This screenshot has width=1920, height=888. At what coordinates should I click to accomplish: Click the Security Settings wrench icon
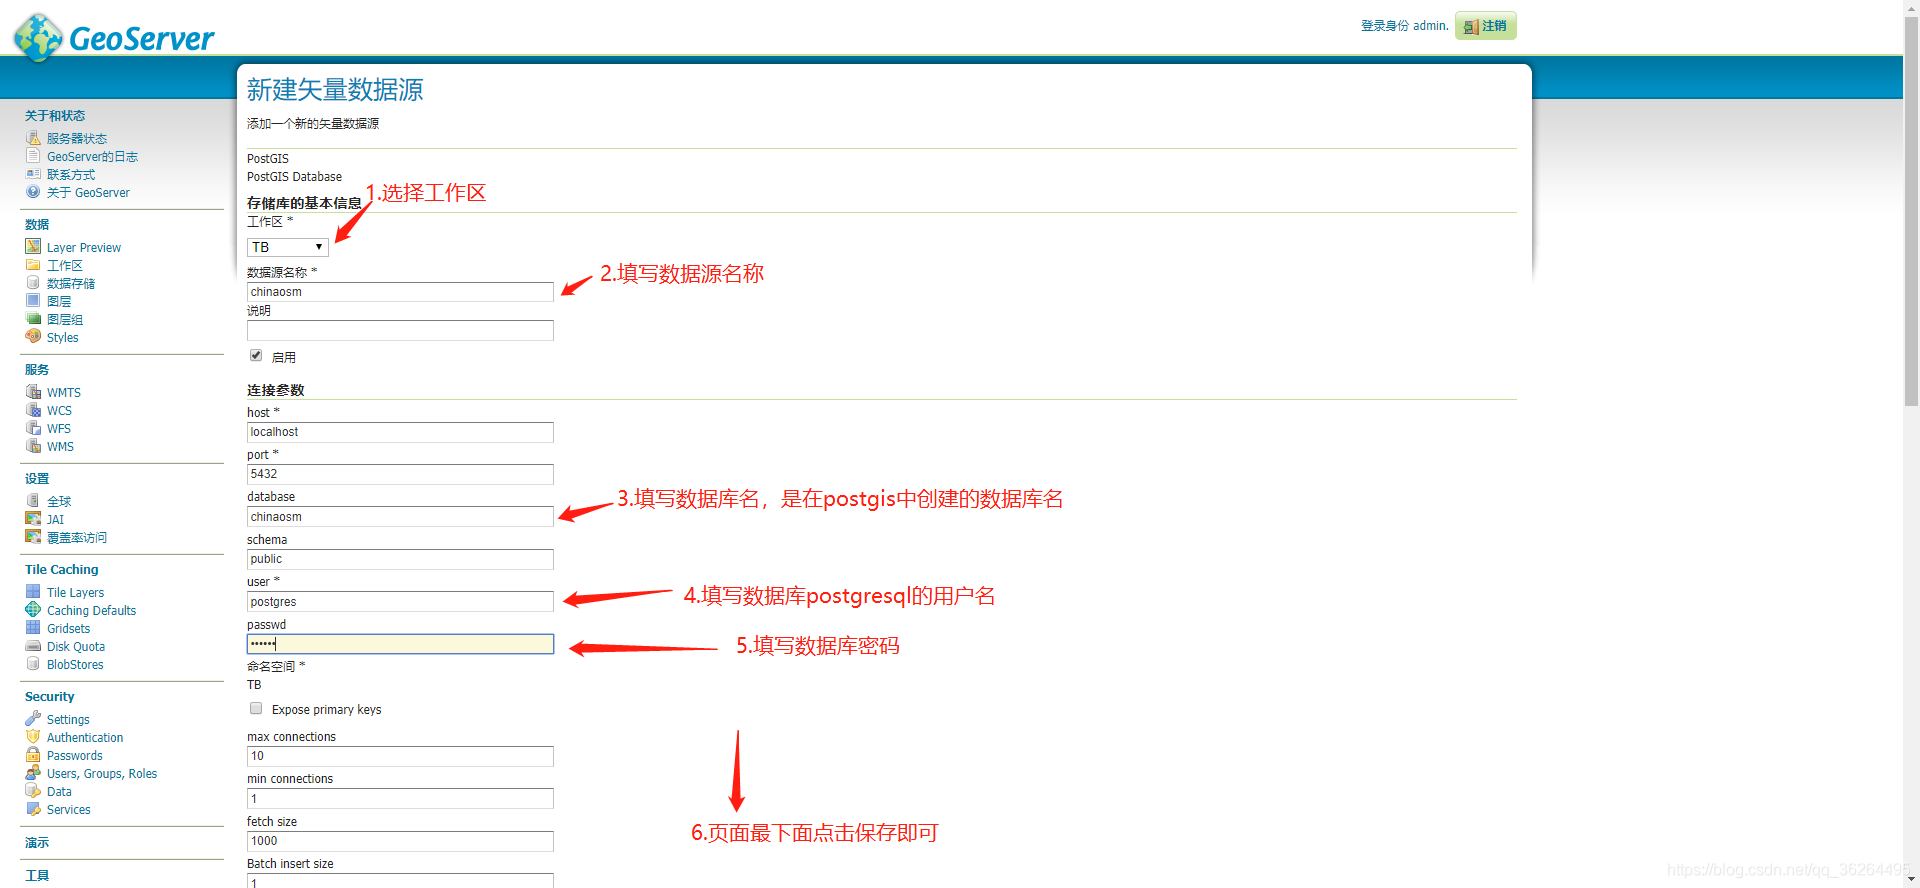coord(33,719)
